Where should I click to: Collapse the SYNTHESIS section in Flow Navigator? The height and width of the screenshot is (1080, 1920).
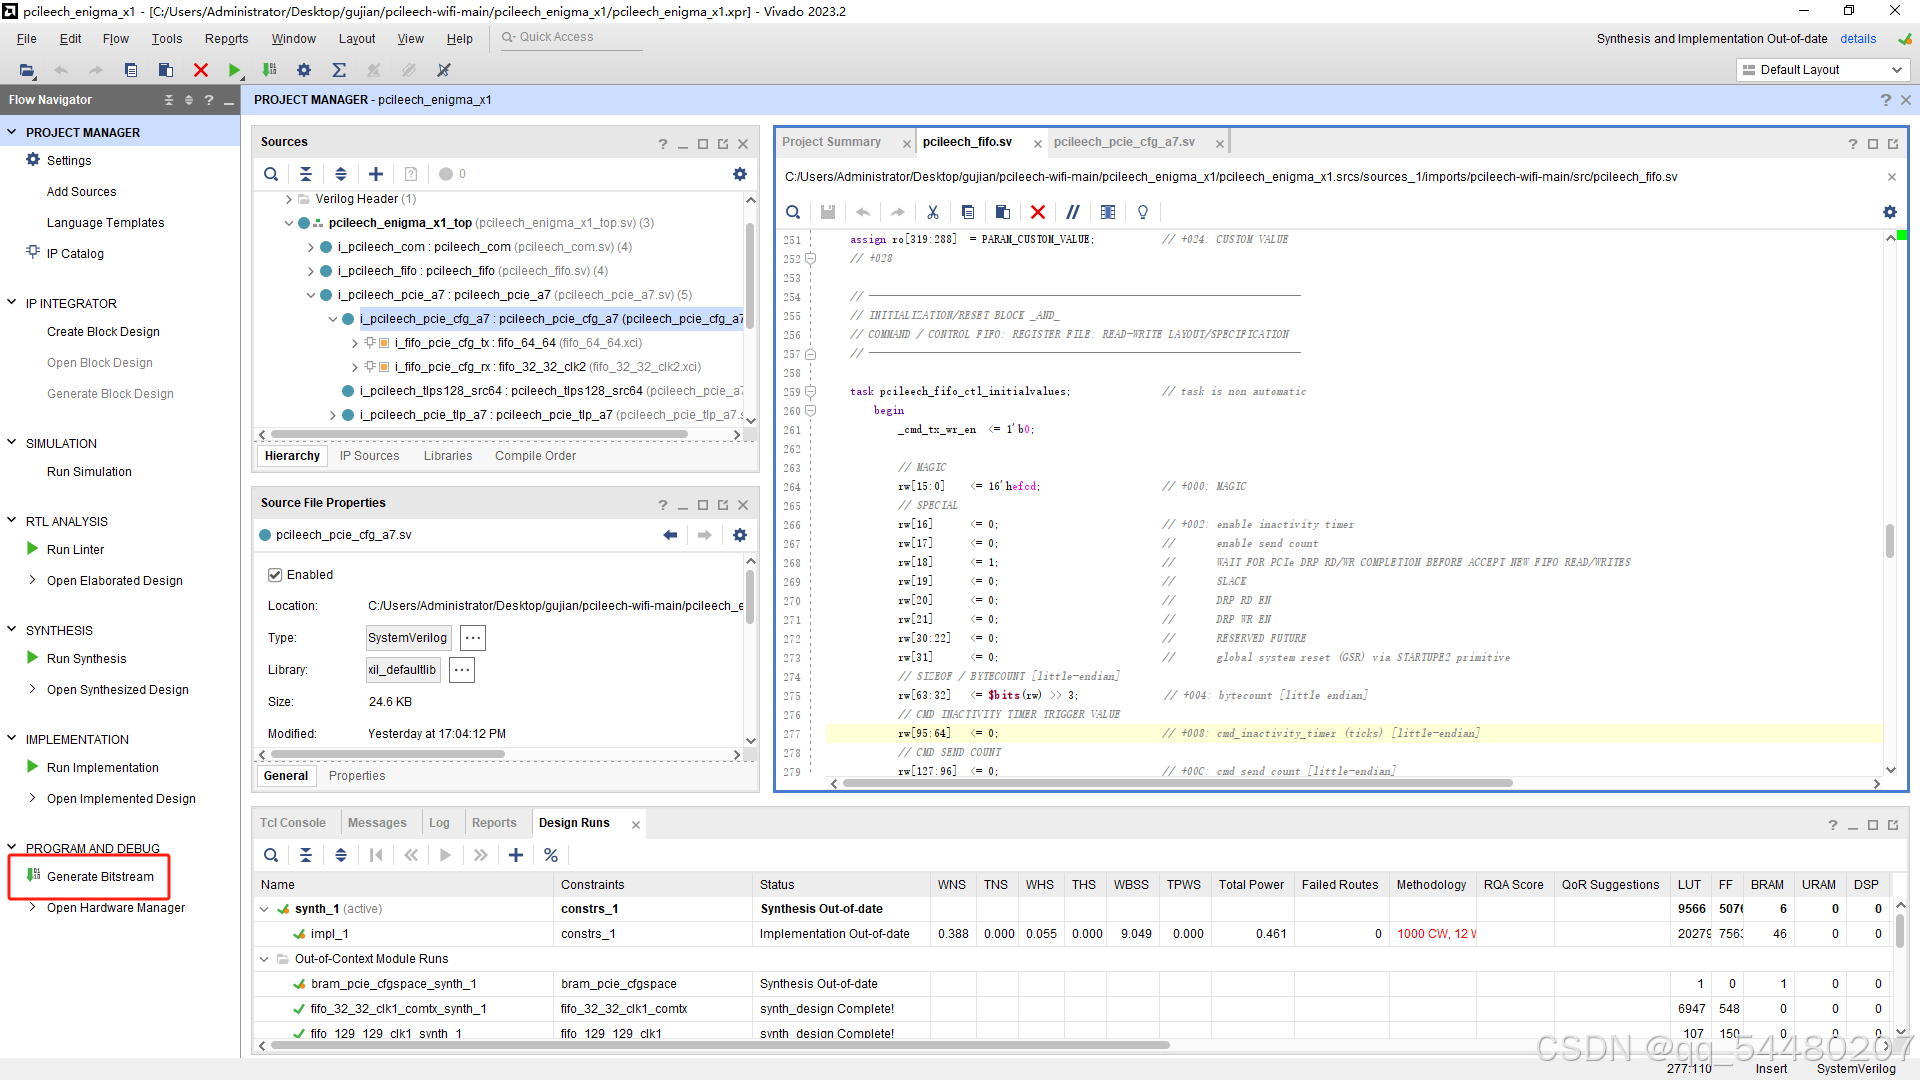12,630
